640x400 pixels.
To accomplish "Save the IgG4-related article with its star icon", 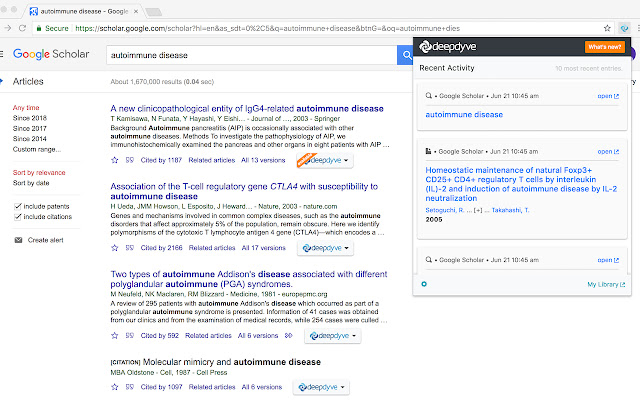I will coord(115,160).
